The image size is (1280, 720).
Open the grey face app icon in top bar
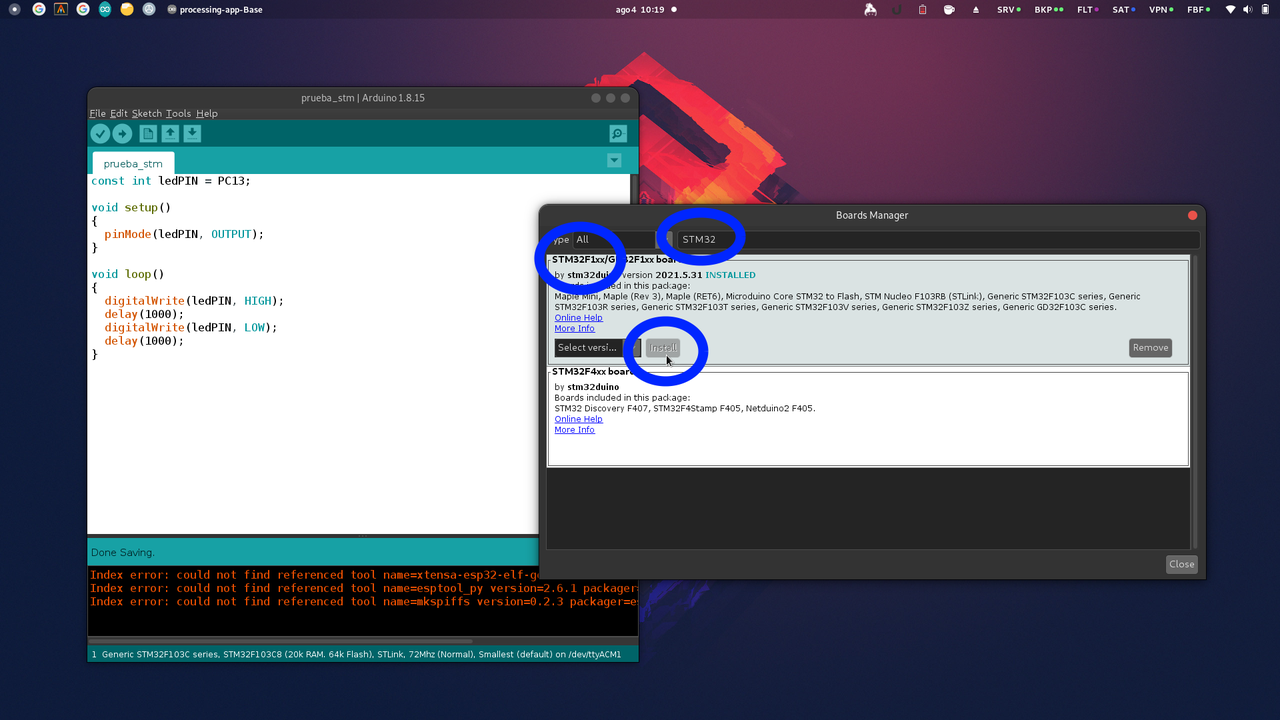point(149,9)
